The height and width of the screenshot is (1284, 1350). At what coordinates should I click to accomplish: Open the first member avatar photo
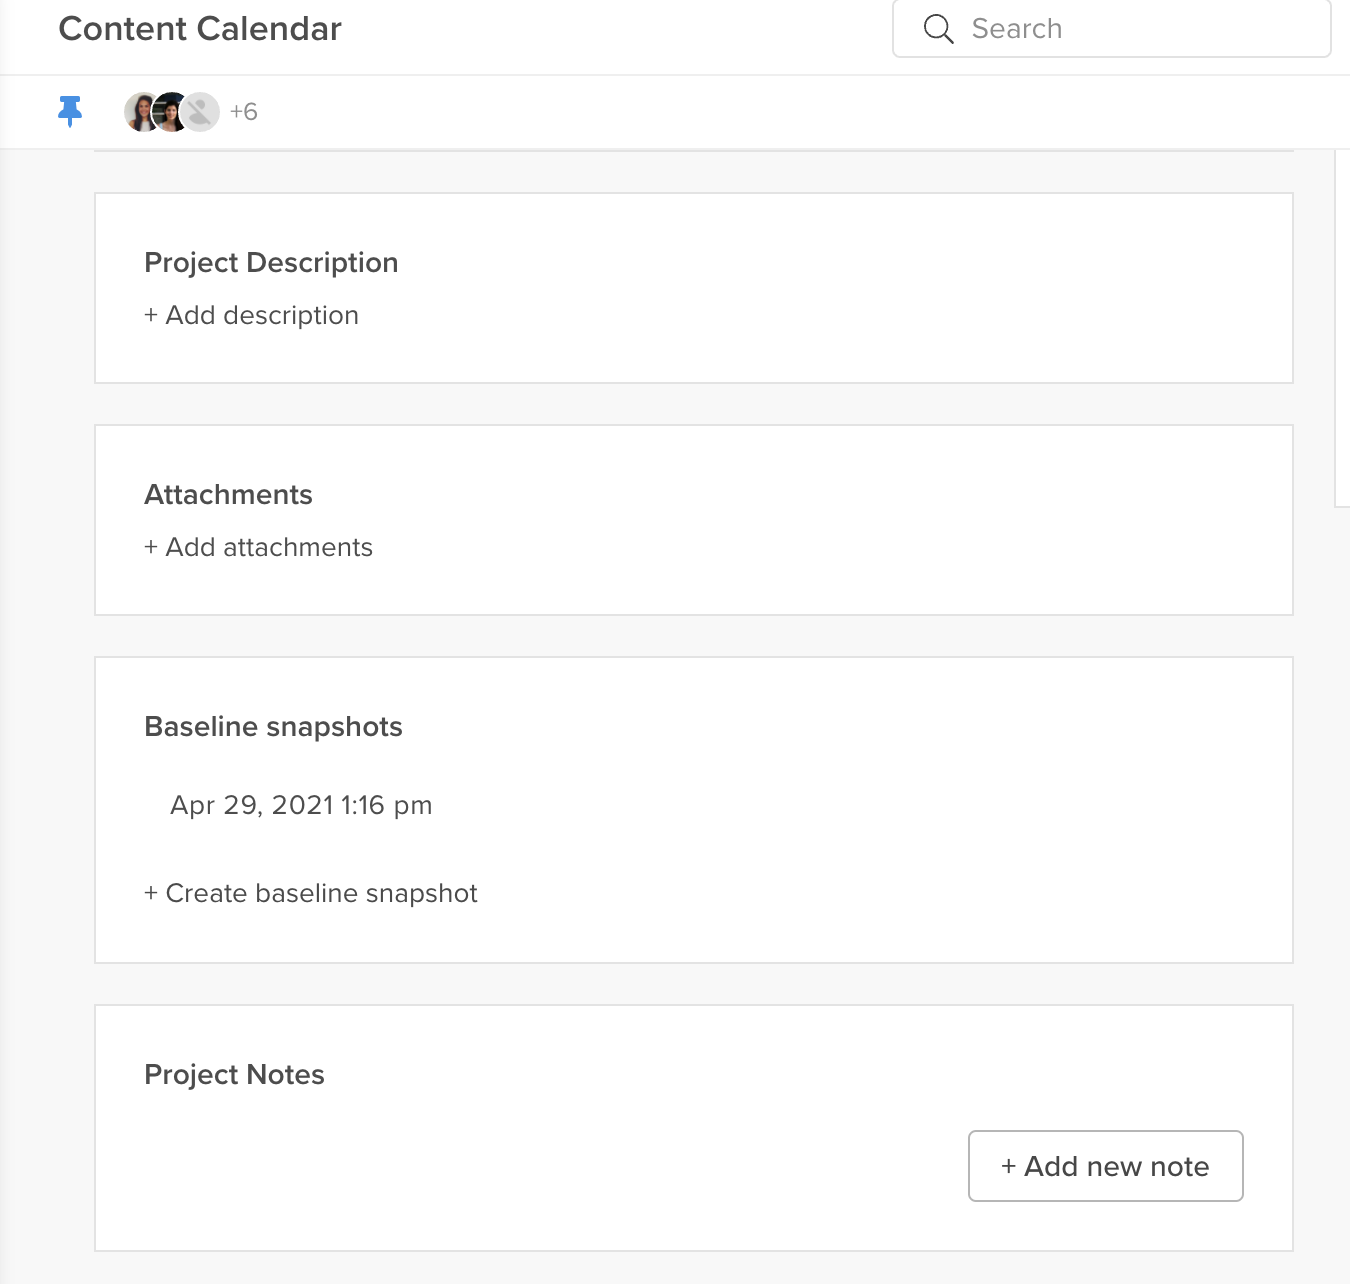point(140,112)
